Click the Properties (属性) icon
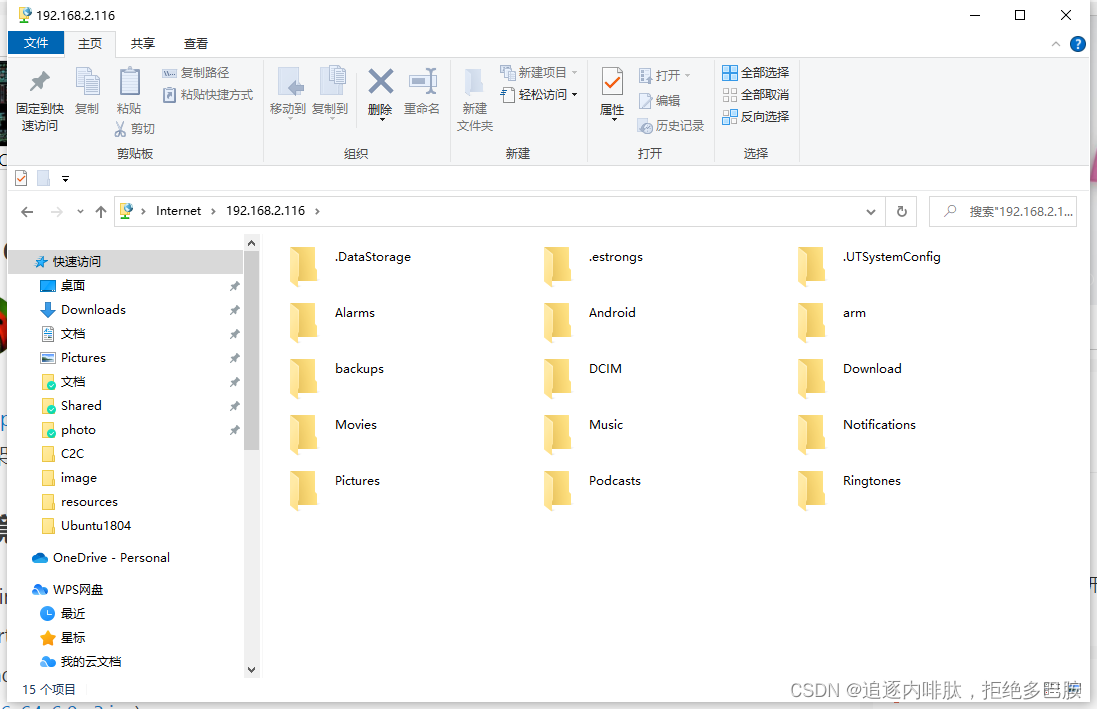This screenshot has height=709, width=1097. tap(612, 83)
